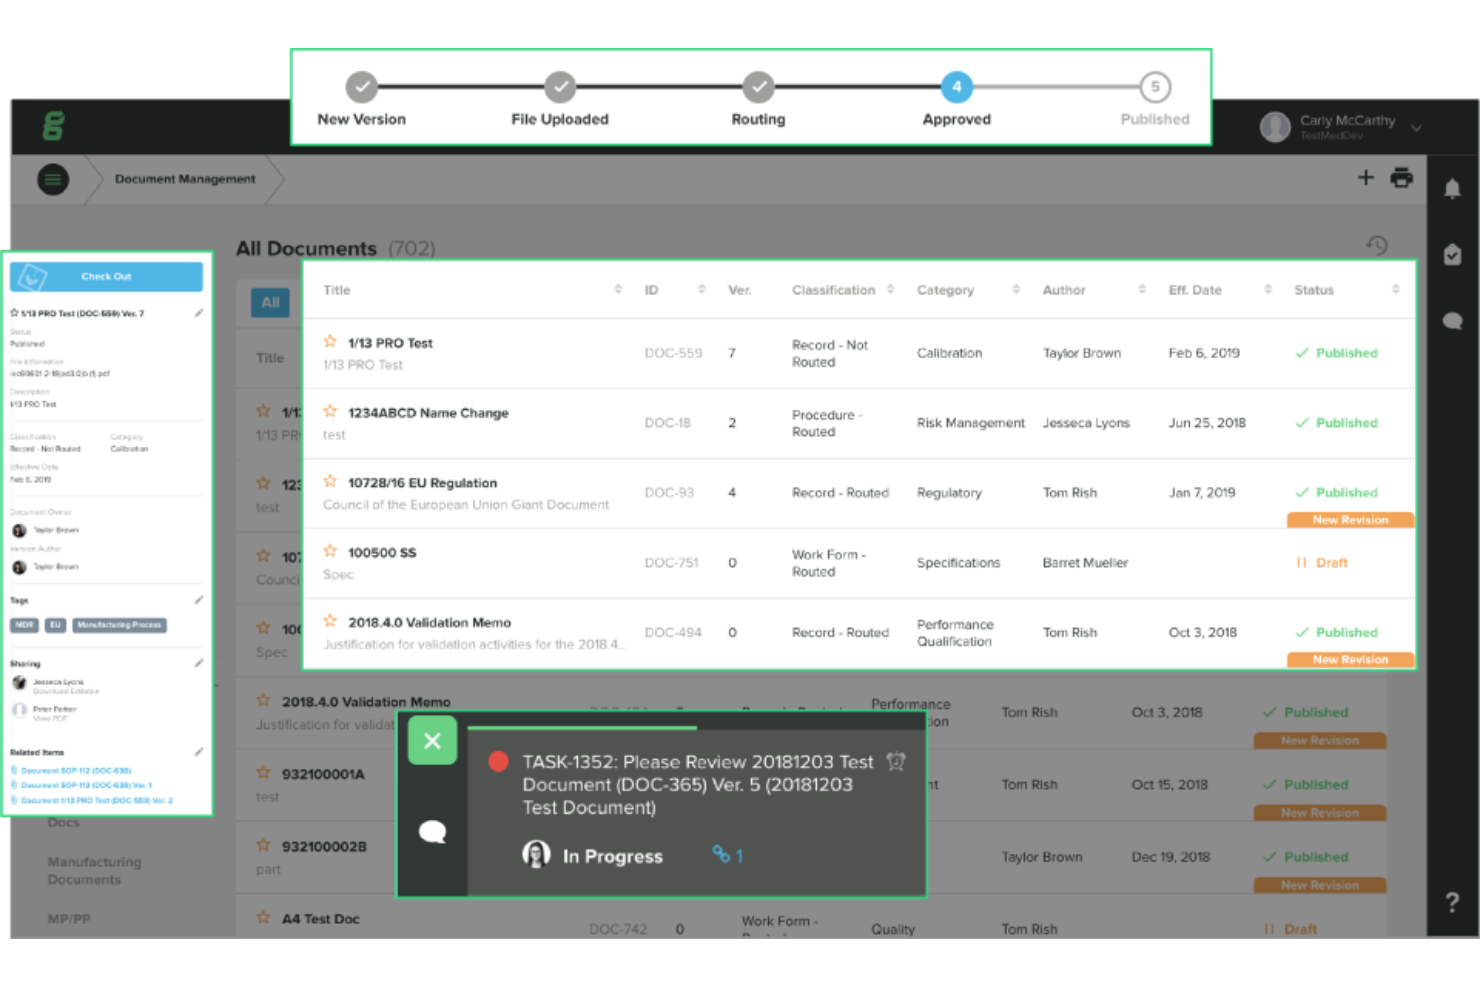The width and height of the screenshot is (1480, 987).
Task: Click the File Uploaded workflow step
Action: 560,87
